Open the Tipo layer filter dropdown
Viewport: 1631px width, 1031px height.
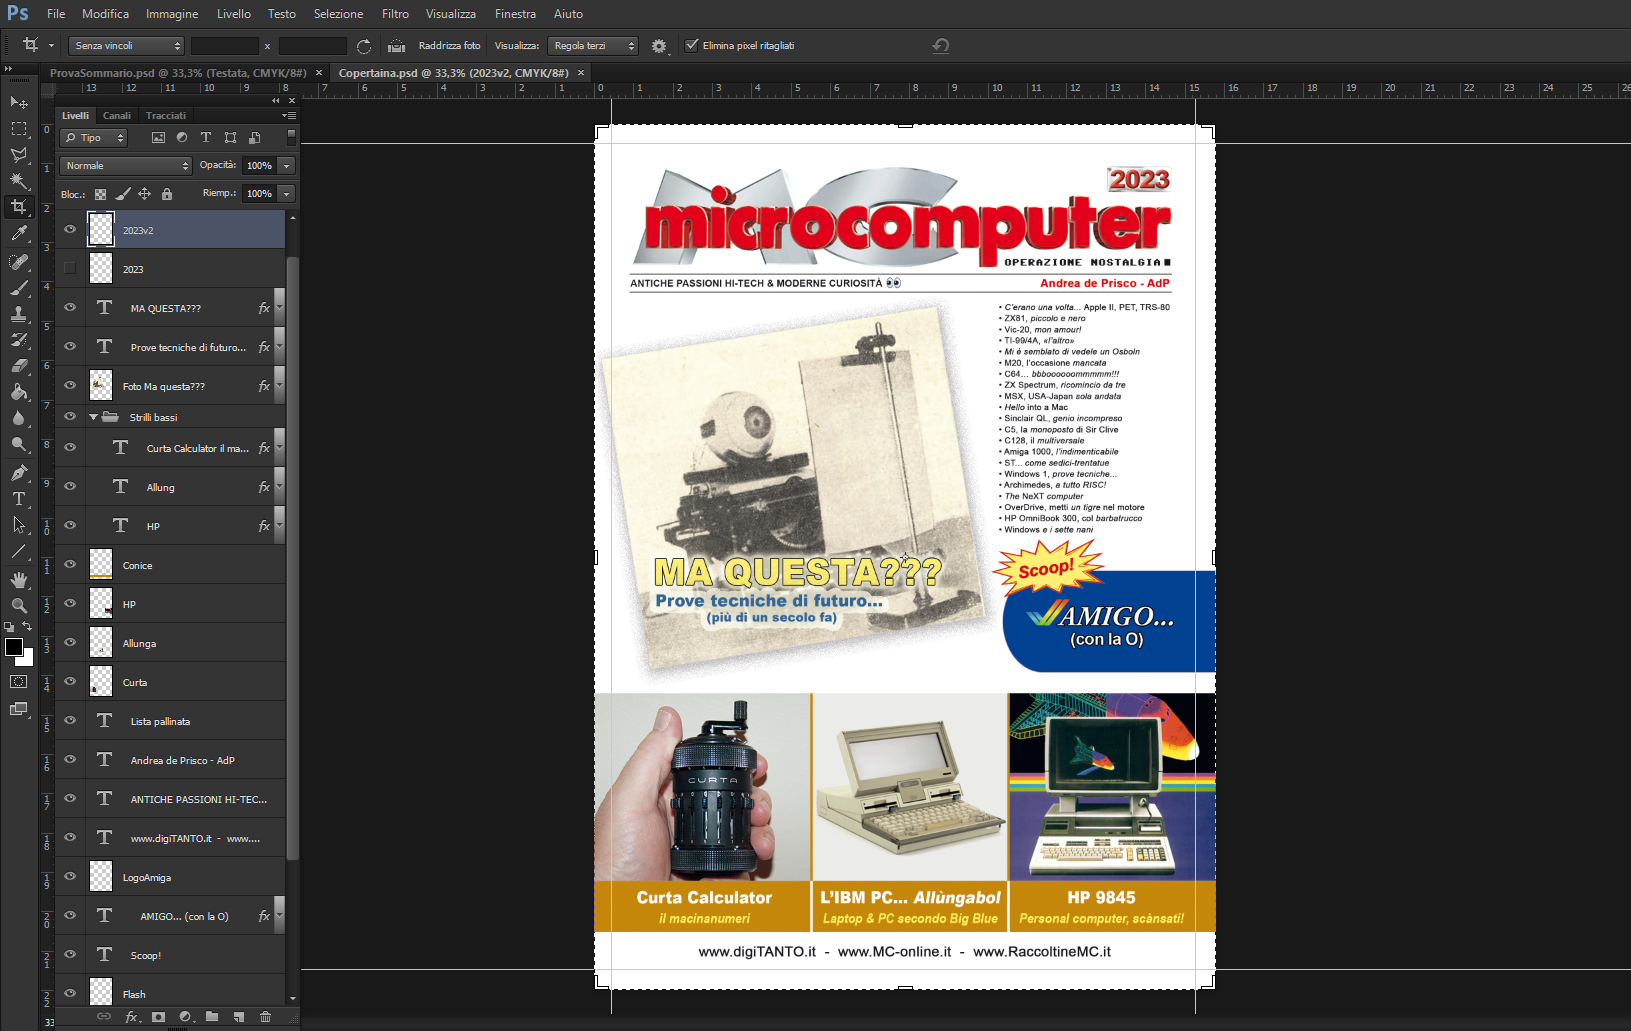pos(94,138)
